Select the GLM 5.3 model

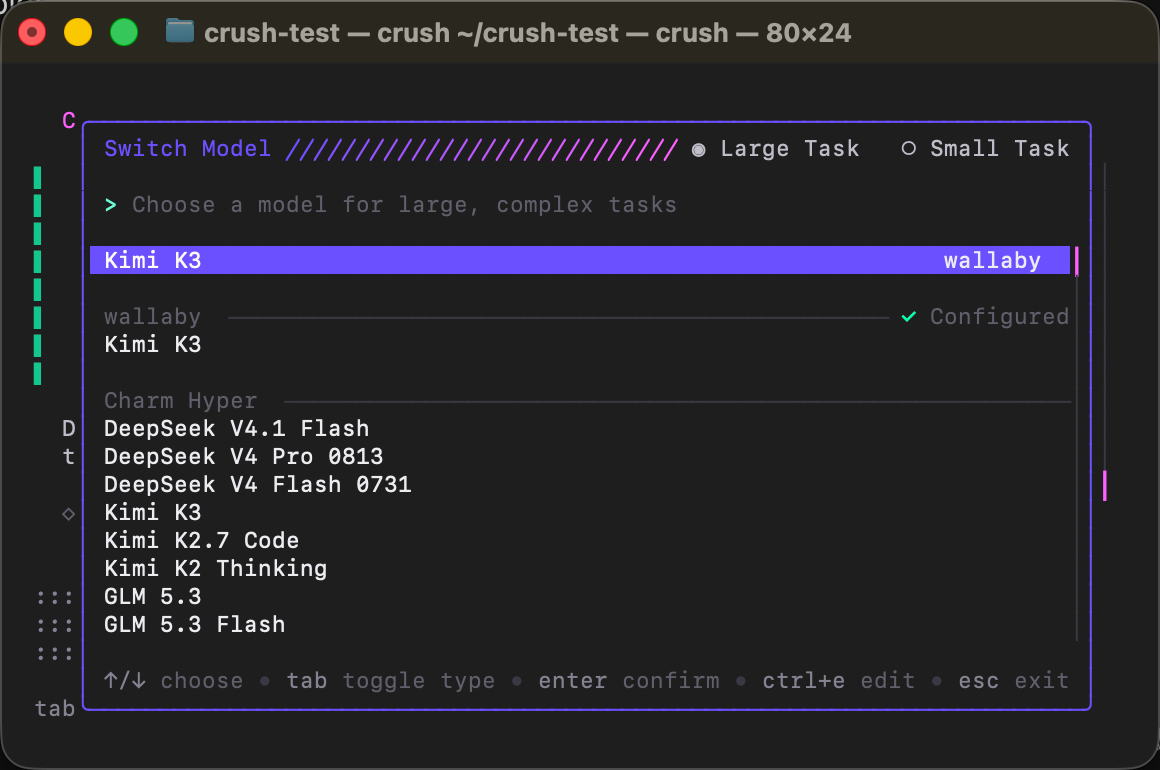click(x=152, y=597)
